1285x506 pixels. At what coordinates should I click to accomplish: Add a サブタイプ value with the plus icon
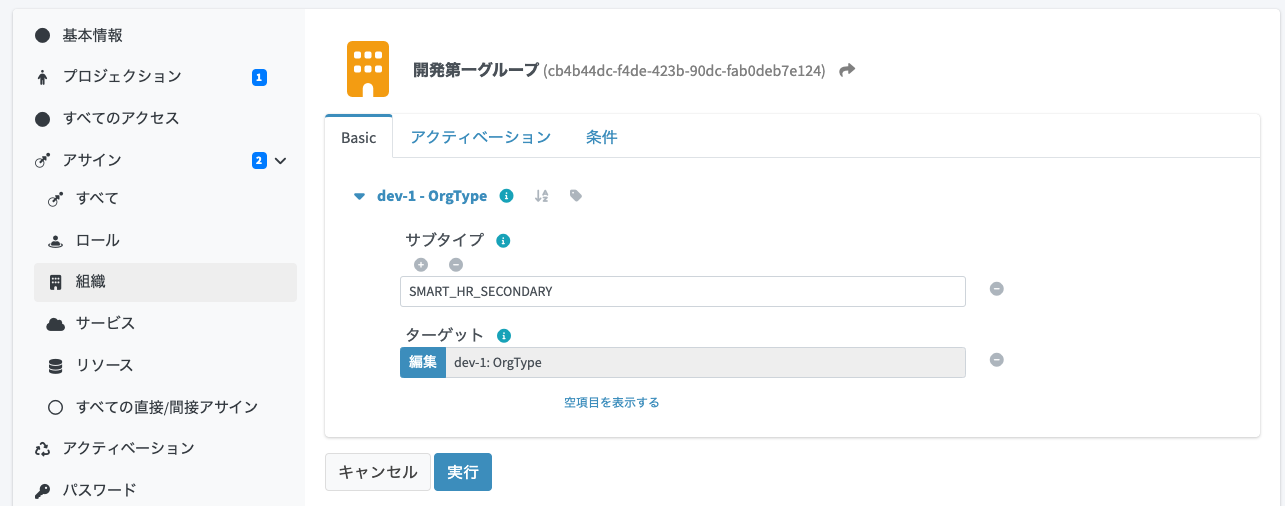(x=421, y=265)
